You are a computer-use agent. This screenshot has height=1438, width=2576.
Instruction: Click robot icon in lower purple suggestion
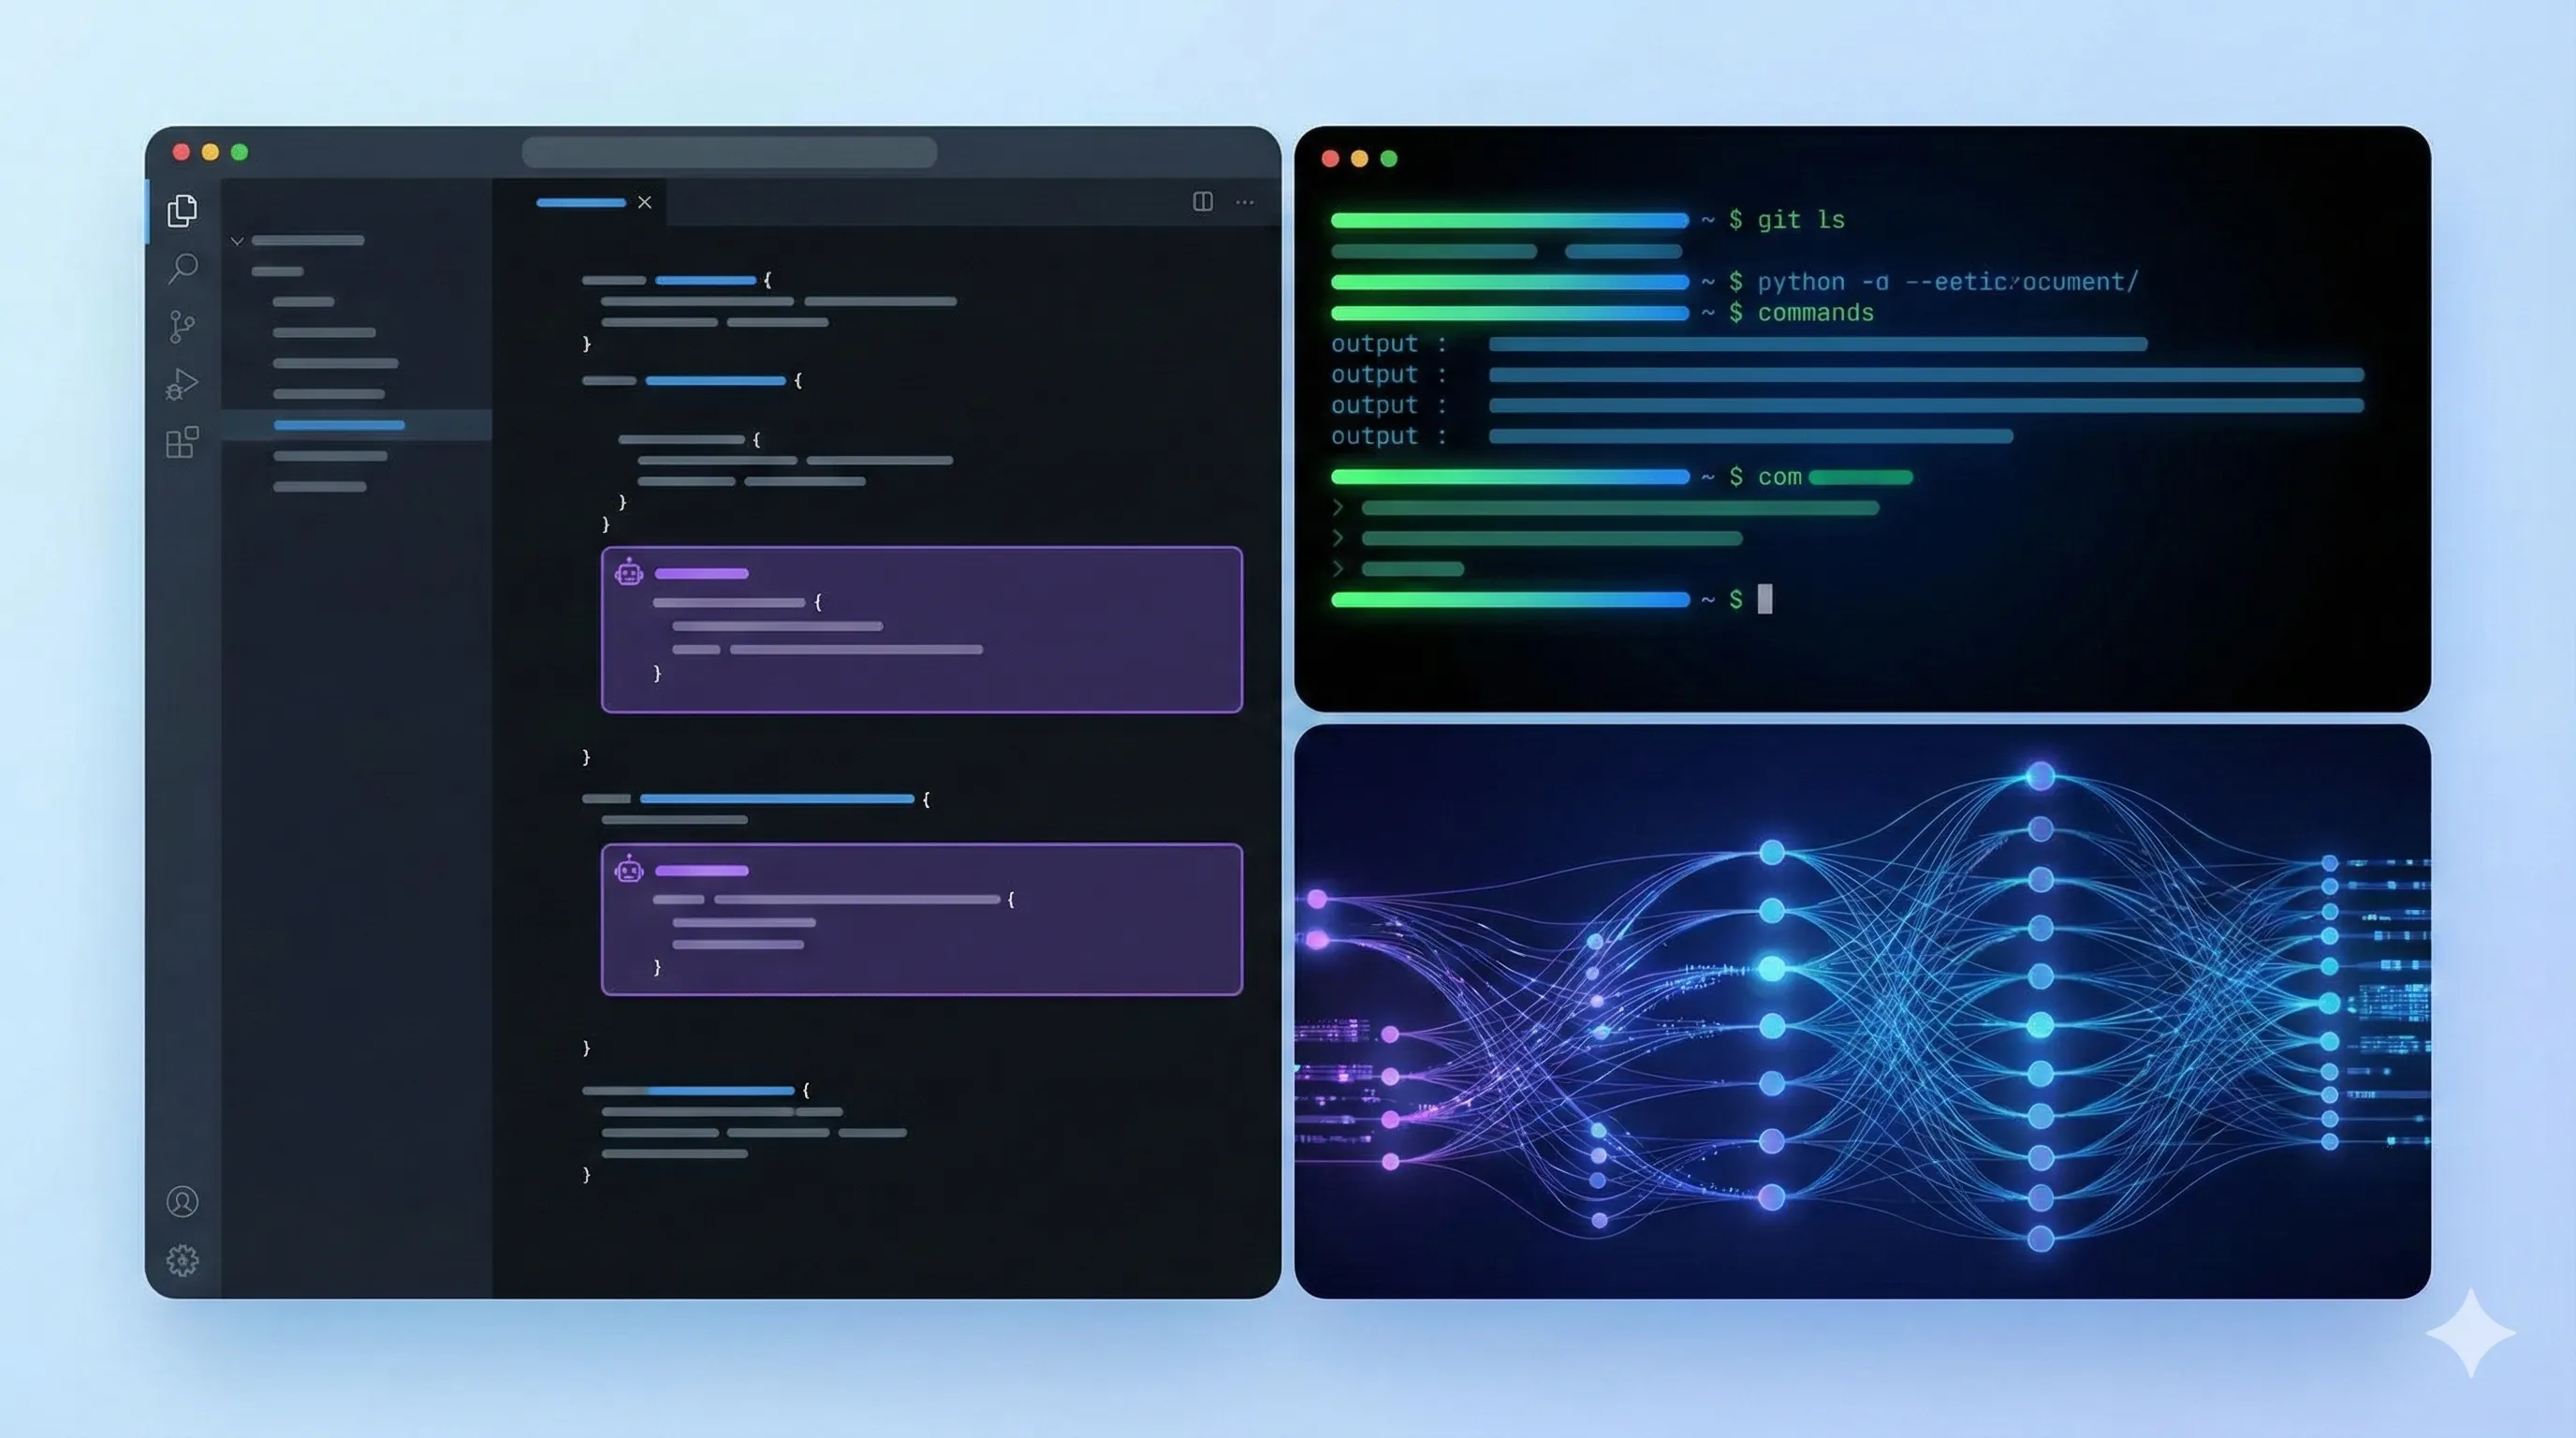click(629, 870)
